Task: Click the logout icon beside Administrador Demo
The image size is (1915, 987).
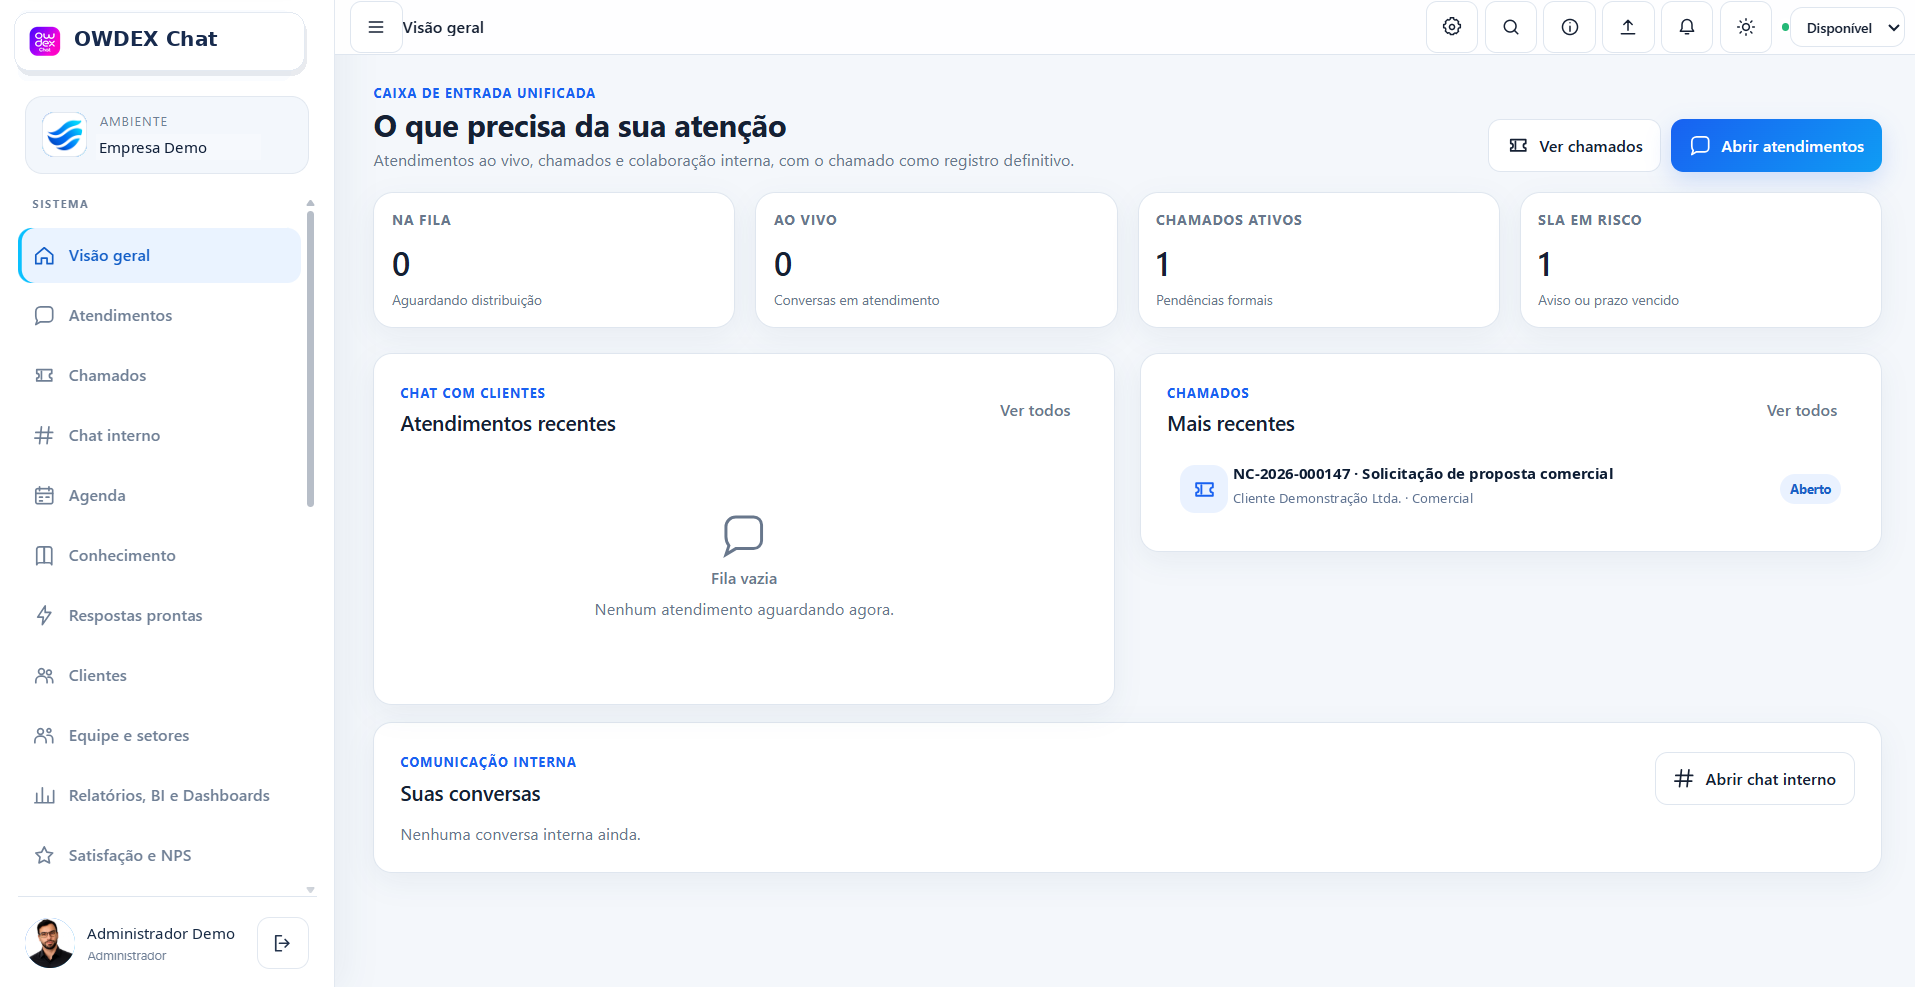Action: coord(283,943)
